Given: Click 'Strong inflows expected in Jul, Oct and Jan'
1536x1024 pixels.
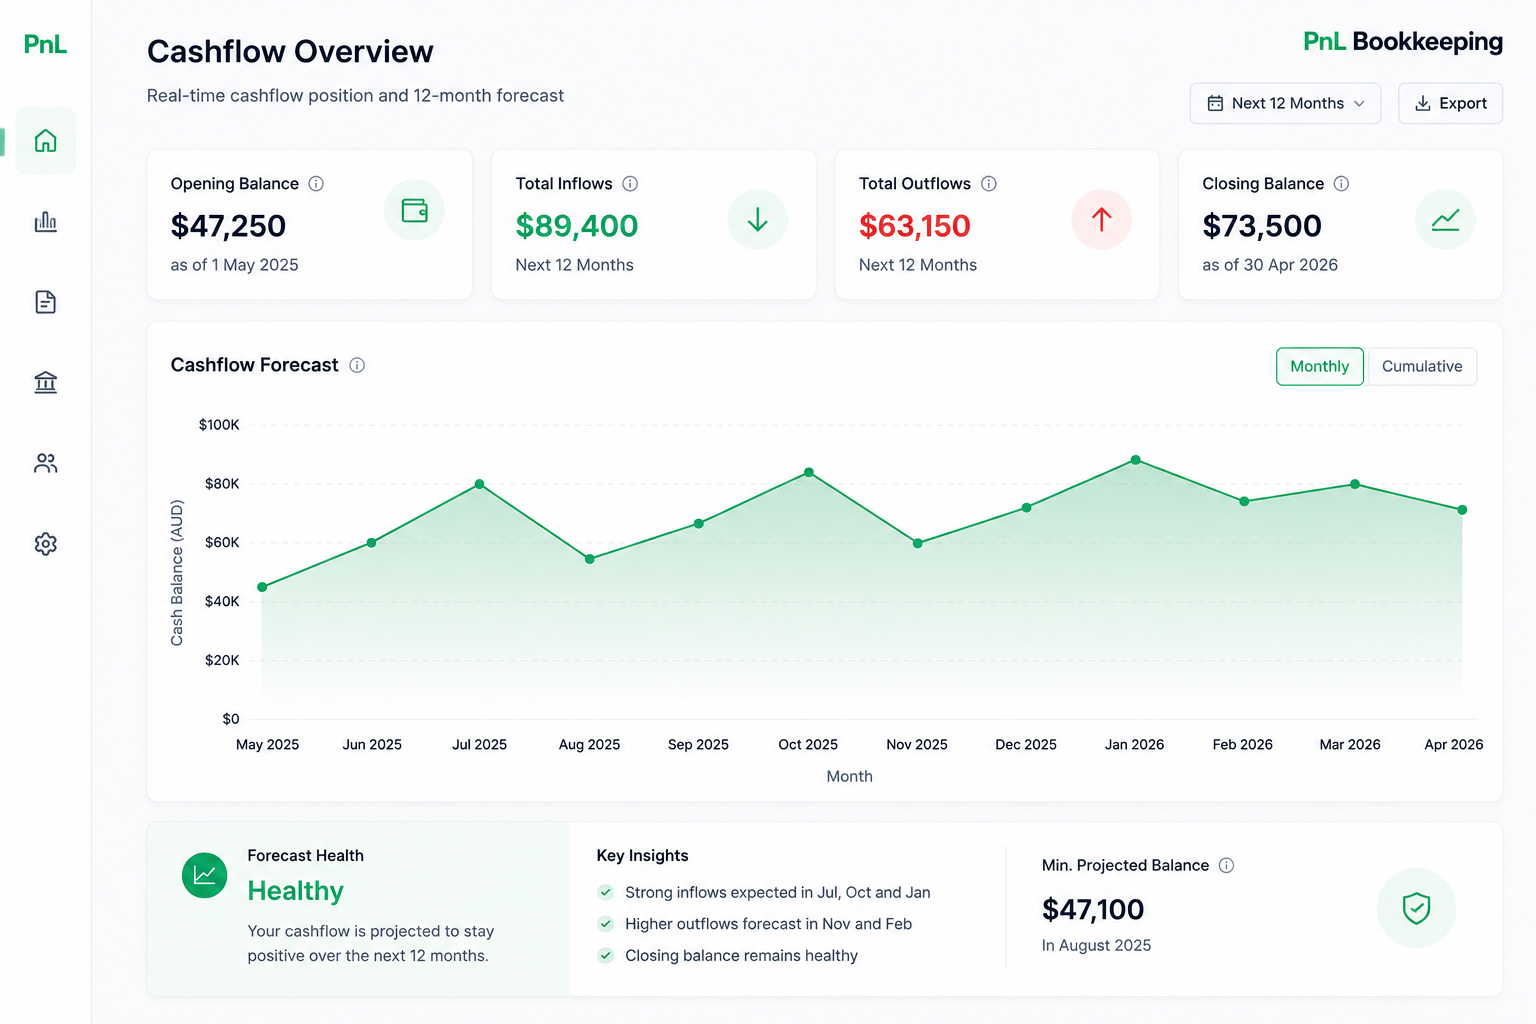Looking at the screenshot, I should pyautogui.click(x=778, y=892).
